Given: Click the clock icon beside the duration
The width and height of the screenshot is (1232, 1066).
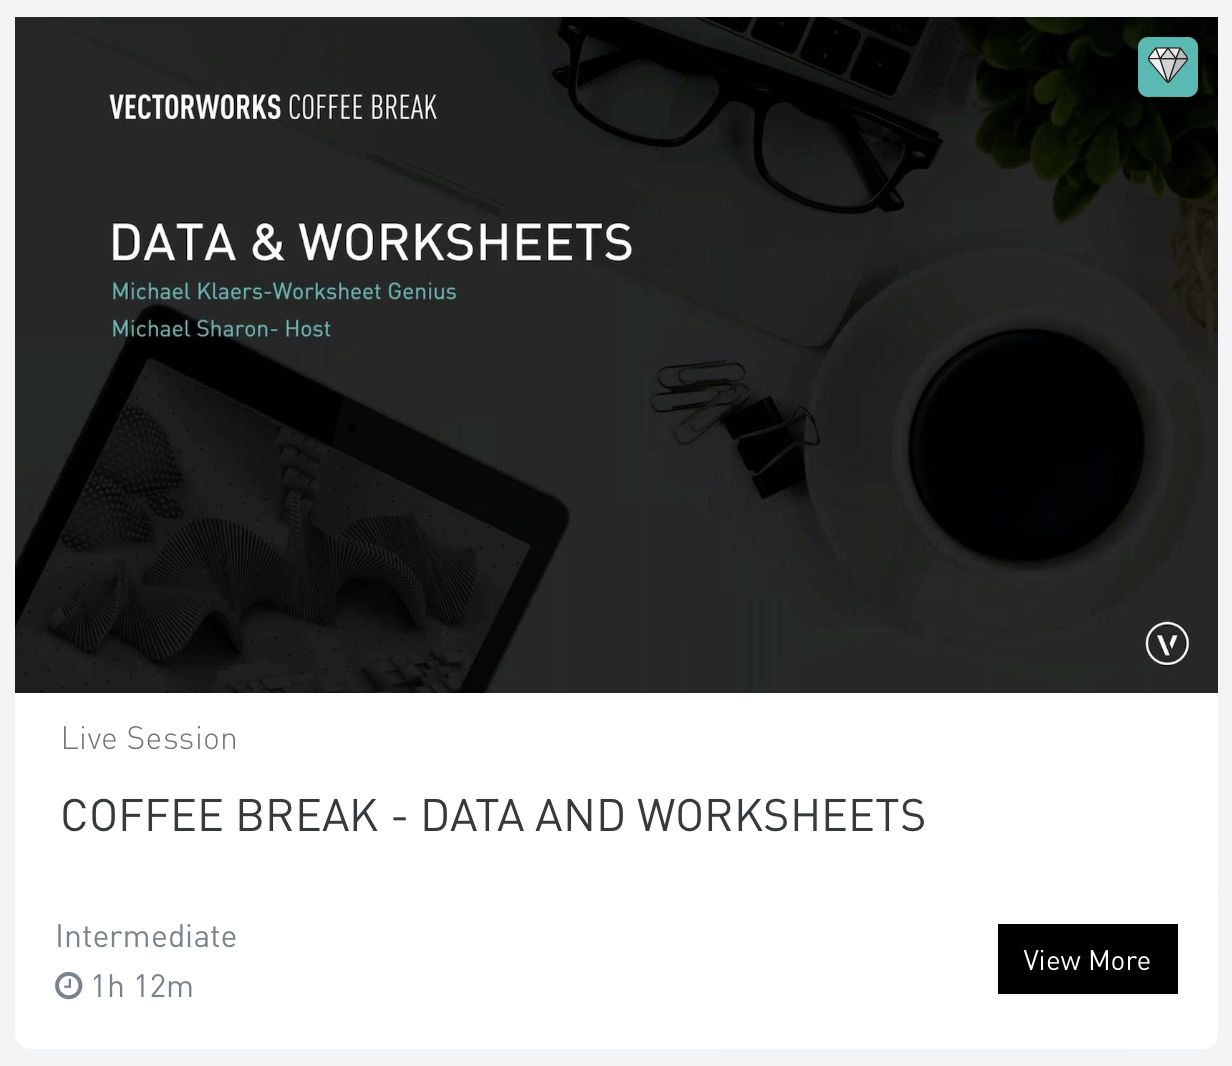Looking at the screenshot, I should (x=68, y=986).
